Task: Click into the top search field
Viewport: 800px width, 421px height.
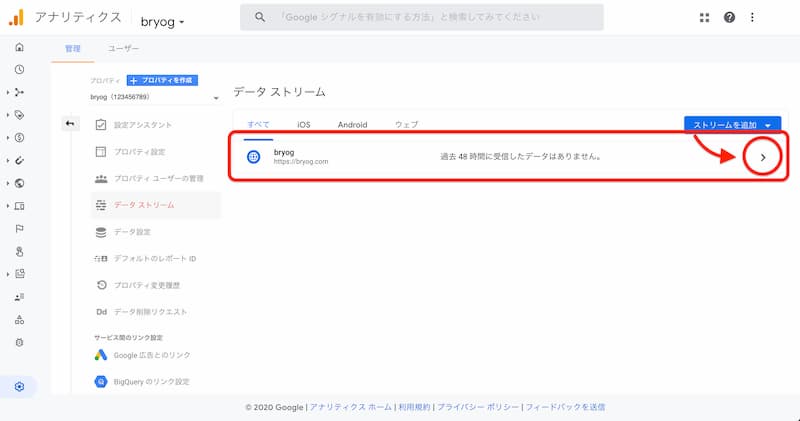Action: (x=422, y=17)
